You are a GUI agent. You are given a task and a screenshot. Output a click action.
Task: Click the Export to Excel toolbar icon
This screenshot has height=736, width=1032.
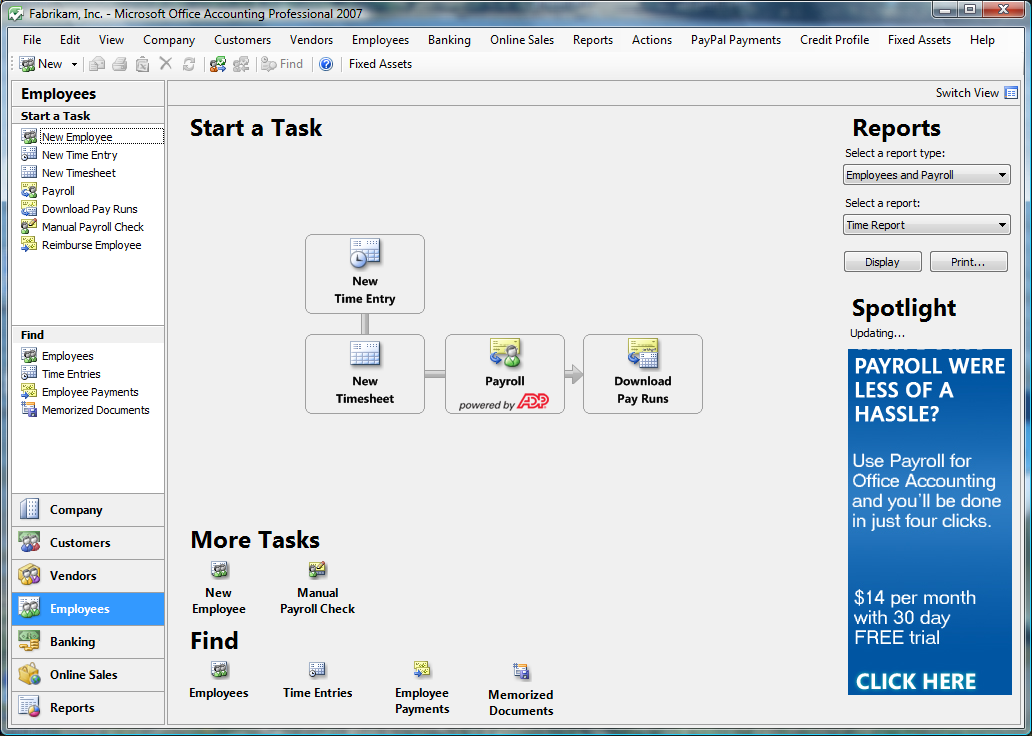coord(142,64)
